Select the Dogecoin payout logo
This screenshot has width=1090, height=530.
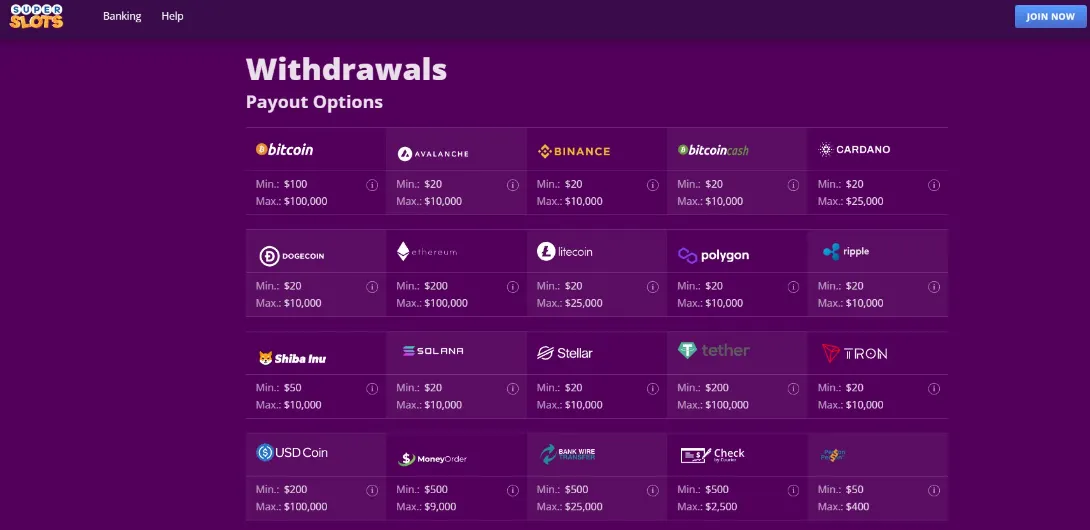point(292,256)
